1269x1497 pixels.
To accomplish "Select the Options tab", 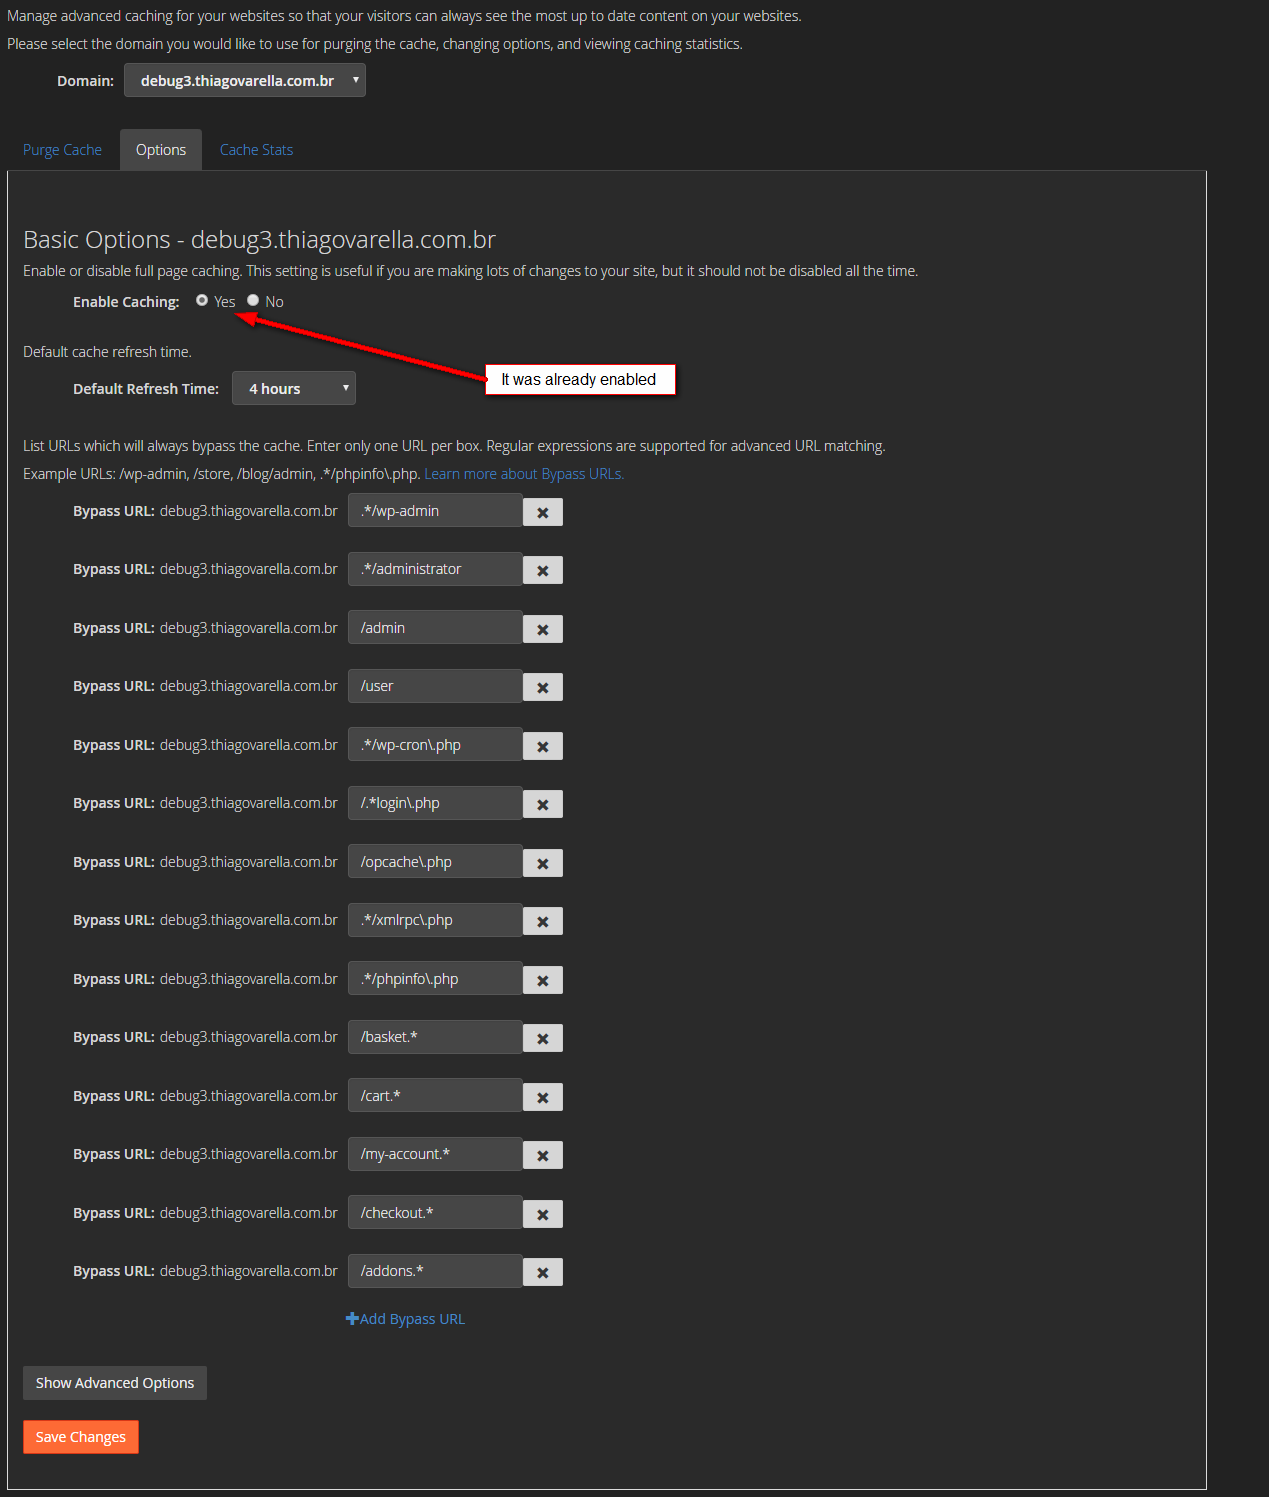I will click(x=161, y=150).
